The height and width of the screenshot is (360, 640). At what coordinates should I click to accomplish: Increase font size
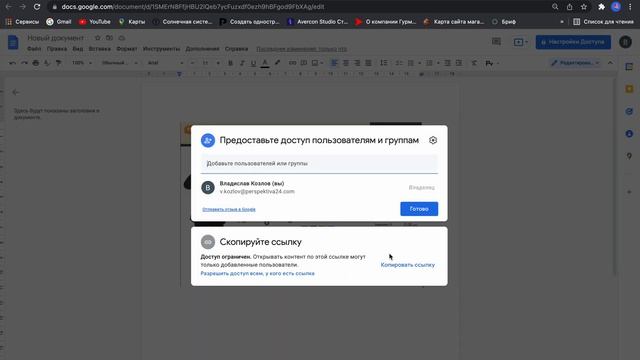[218, 63]
